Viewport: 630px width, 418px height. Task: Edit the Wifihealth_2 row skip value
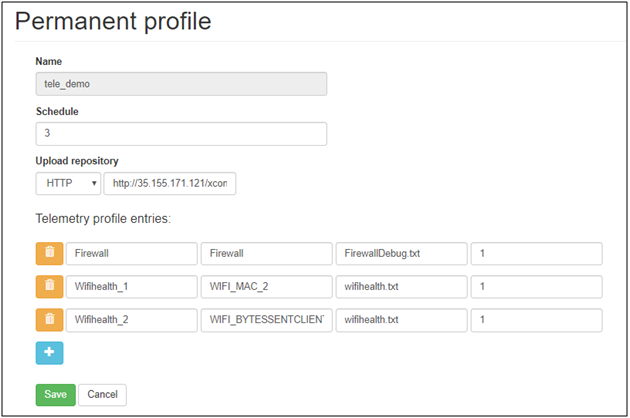coord(536,320)
